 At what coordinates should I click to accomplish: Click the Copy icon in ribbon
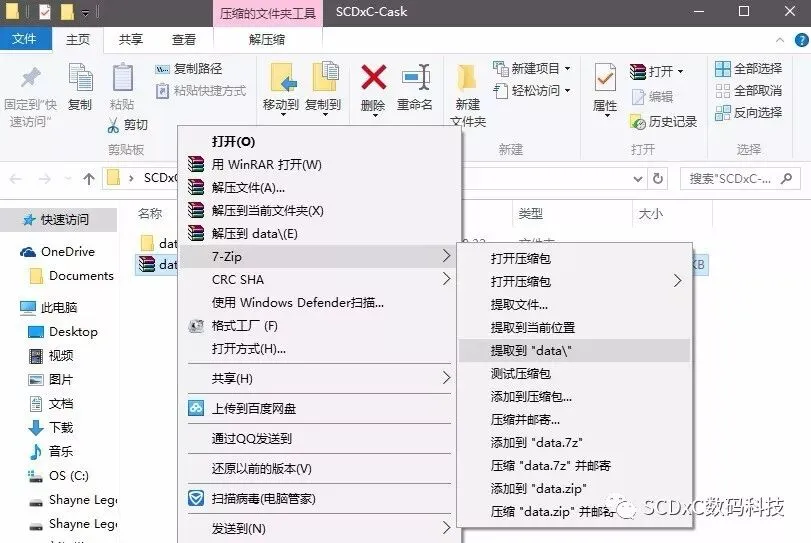click(x=80, y=78)
